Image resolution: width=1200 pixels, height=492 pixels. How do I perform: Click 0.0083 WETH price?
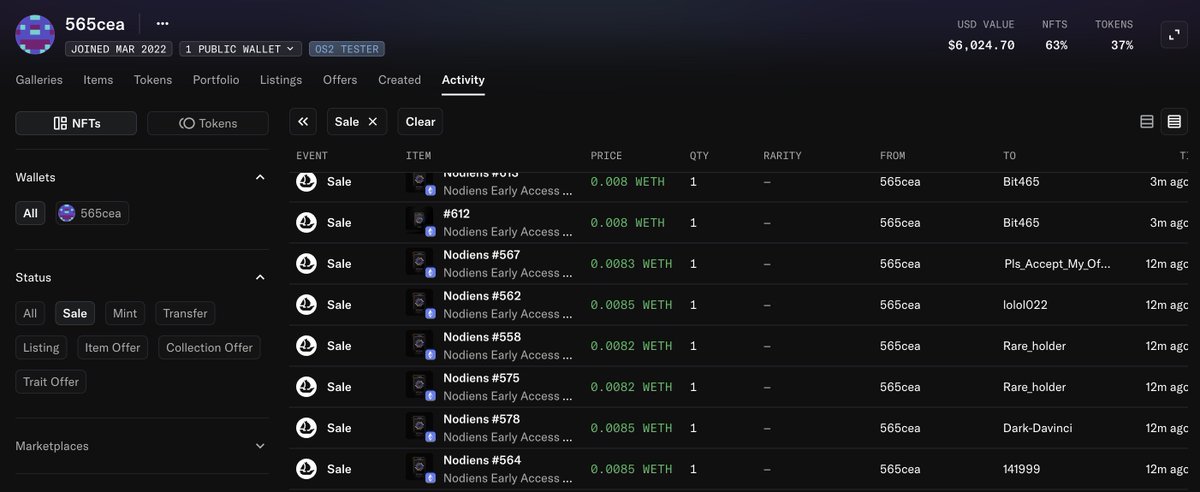631,264
